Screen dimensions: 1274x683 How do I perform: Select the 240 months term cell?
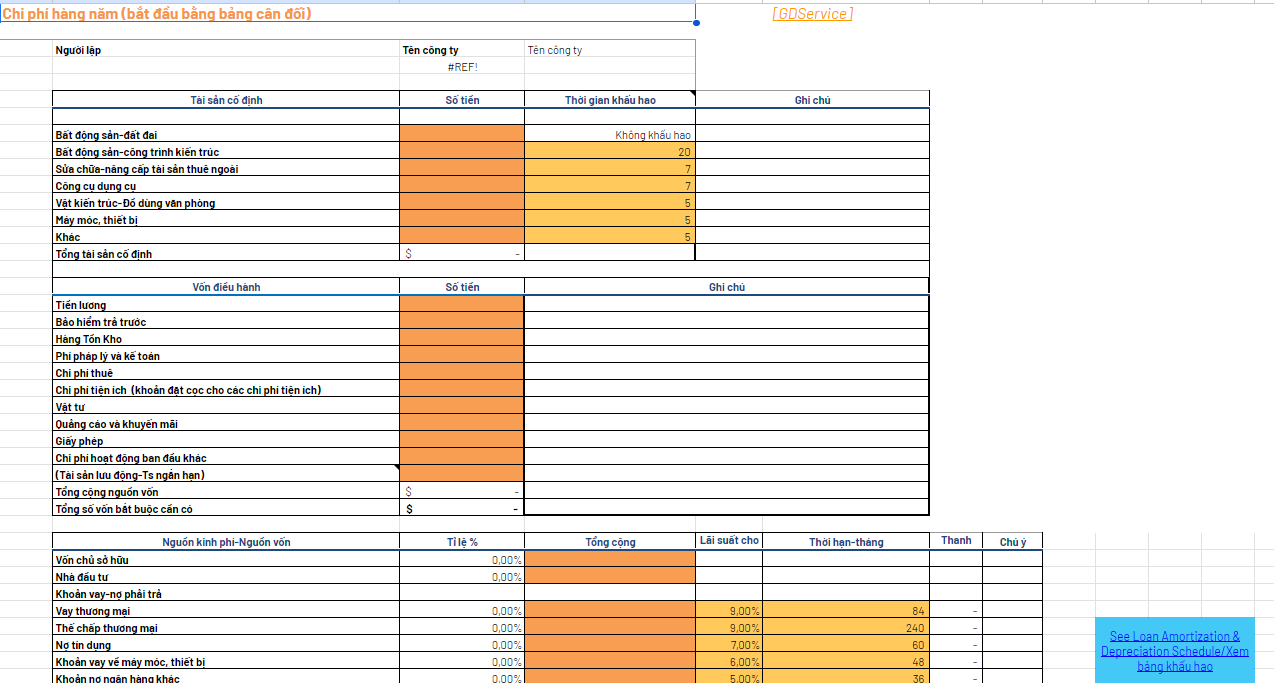[x=846, y=628]
